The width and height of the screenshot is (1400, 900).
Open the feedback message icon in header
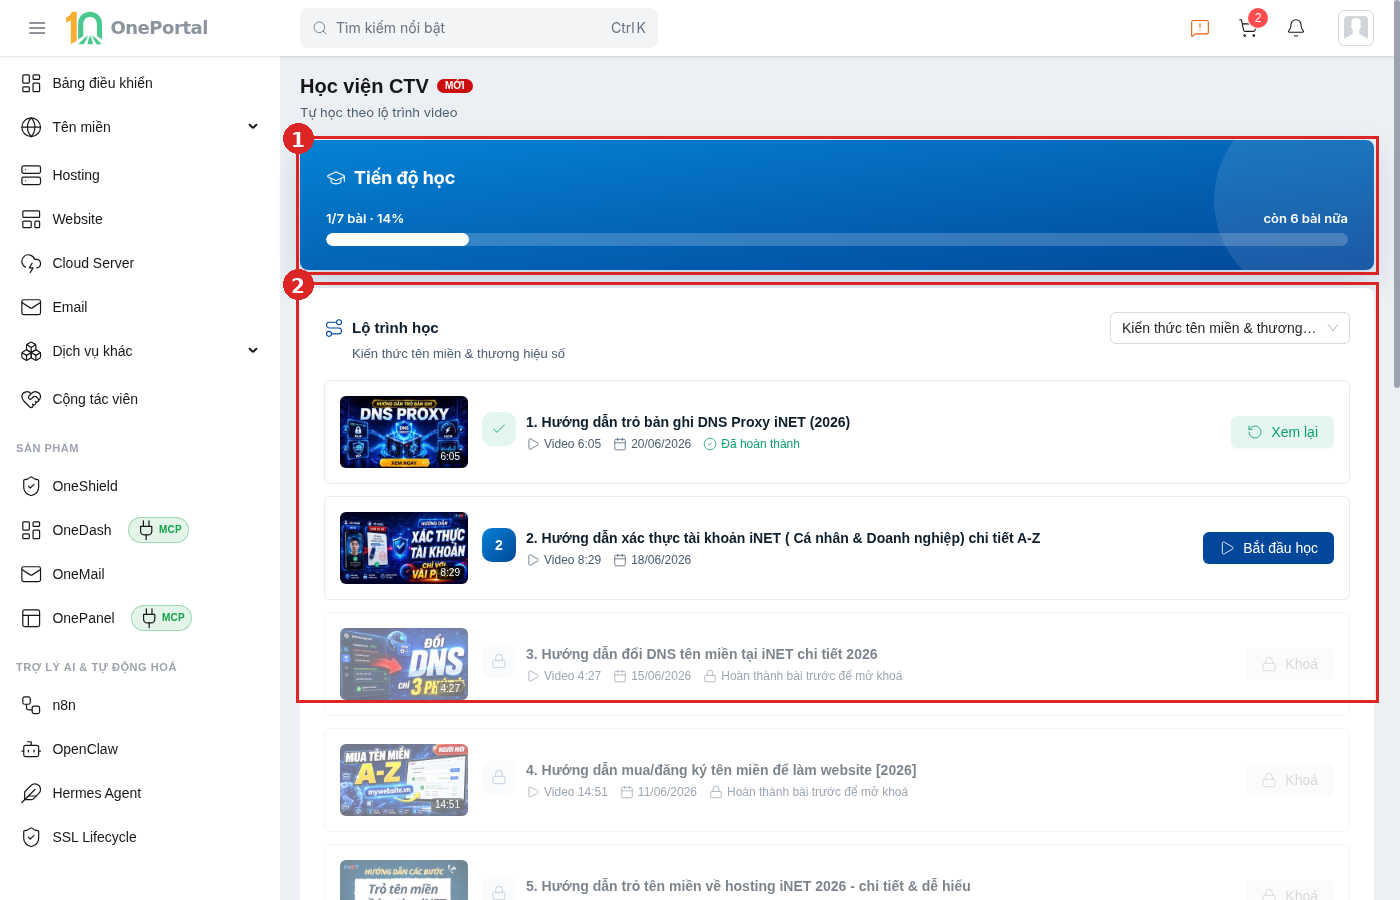pyautogui.click(x=1200, y=28)
